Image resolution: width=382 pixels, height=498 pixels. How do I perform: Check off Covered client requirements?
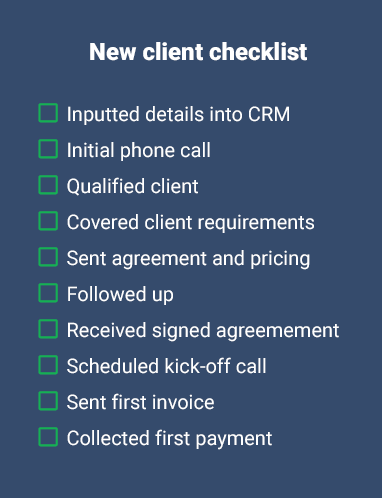[48, 221]
